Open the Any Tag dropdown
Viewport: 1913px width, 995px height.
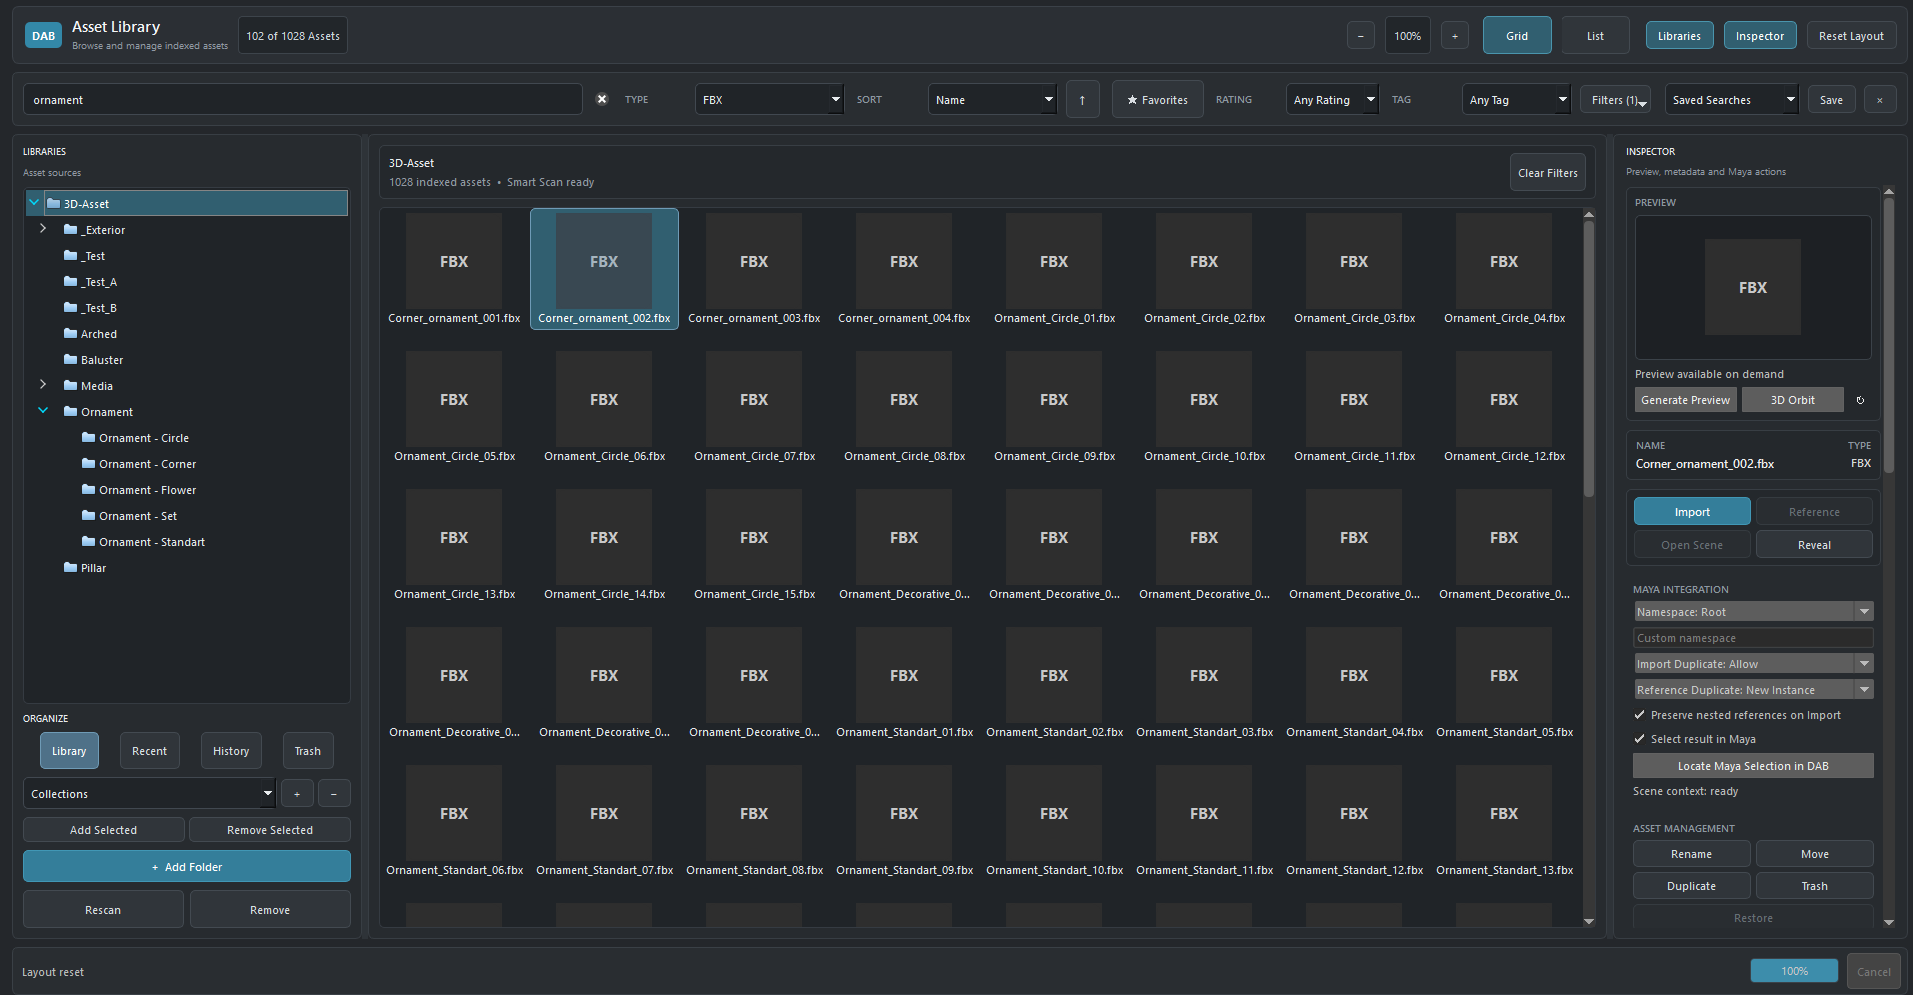pos(1516,99)
